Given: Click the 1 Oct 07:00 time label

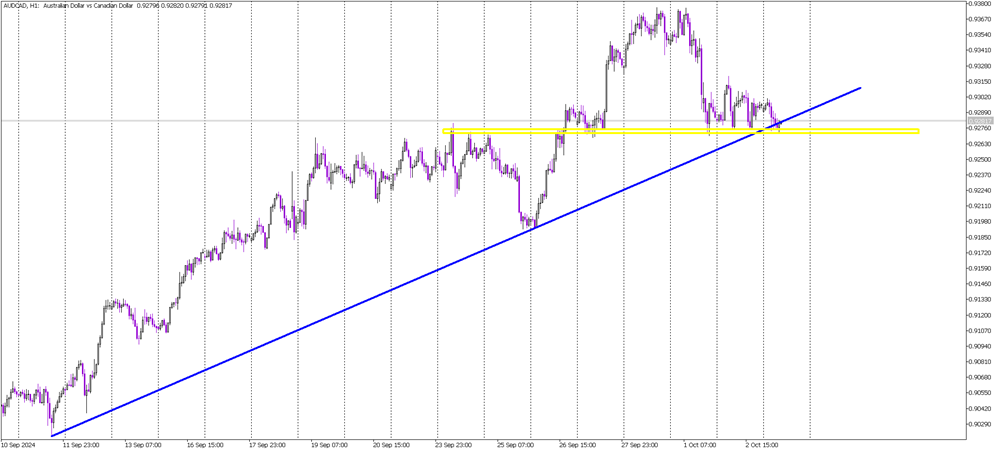Looking at the screenshot, I should [x=700, y=445].
